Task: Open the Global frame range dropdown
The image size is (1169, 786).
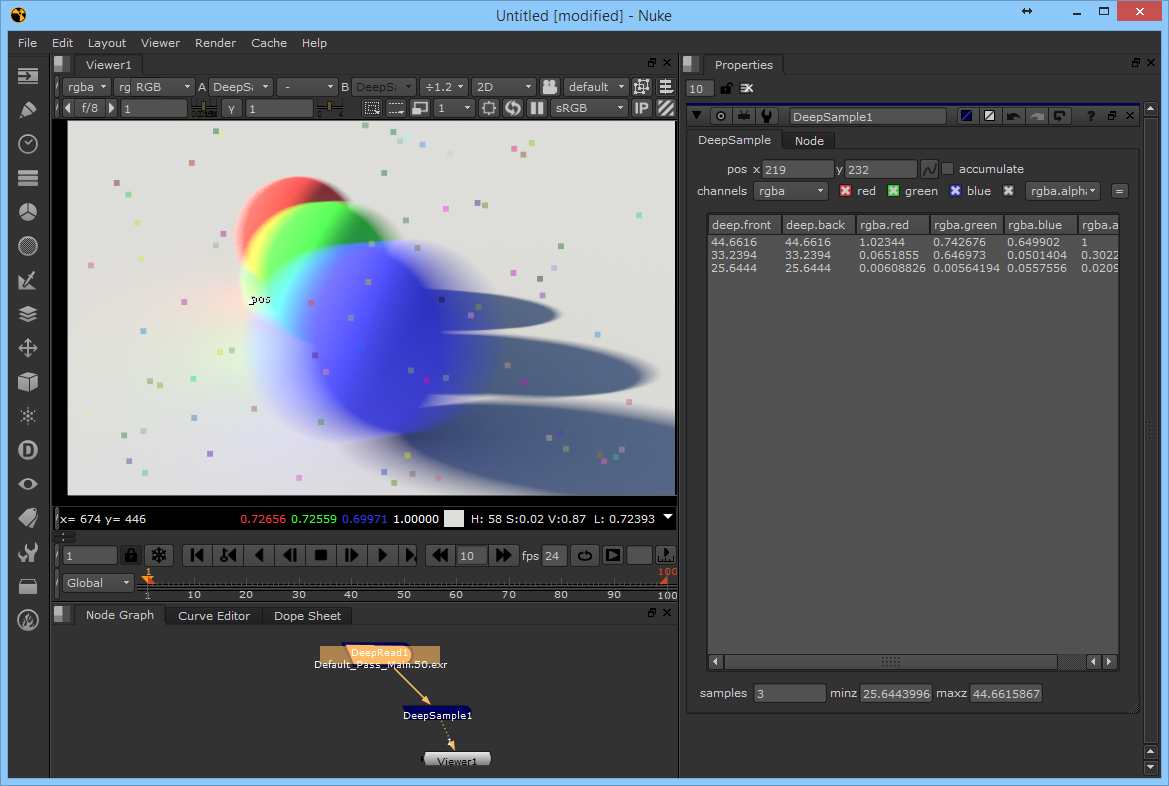Action: coord(97,583)
